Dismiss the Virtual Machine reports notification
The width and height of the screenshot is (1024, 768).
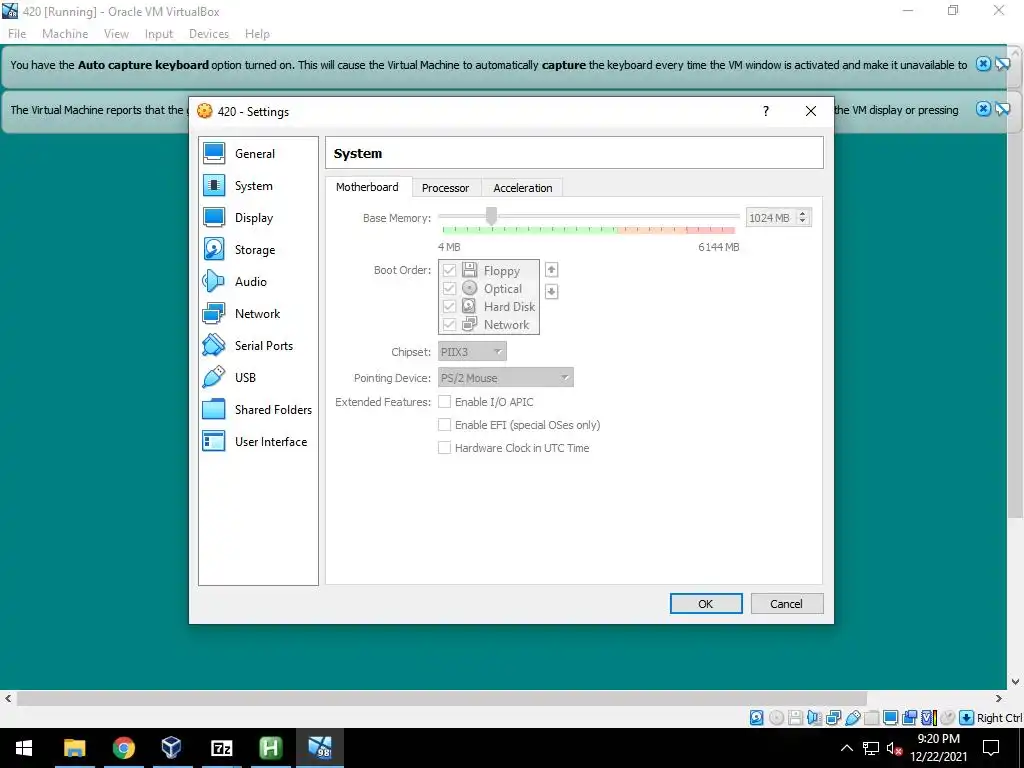[x=983, y=108]
